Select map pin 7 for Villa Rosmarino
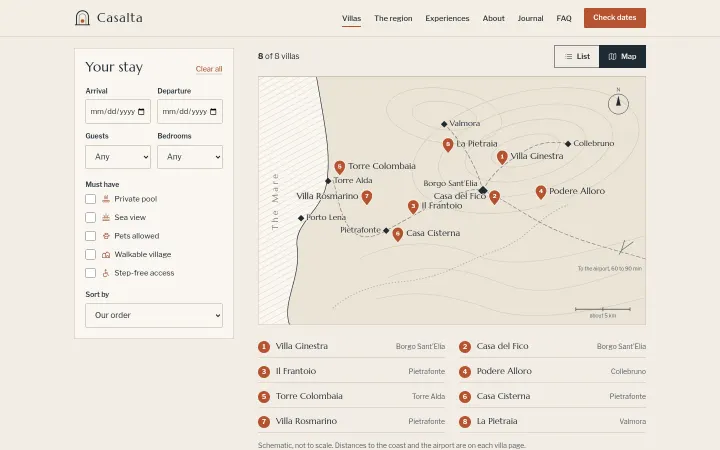 (x=366, y=197)
